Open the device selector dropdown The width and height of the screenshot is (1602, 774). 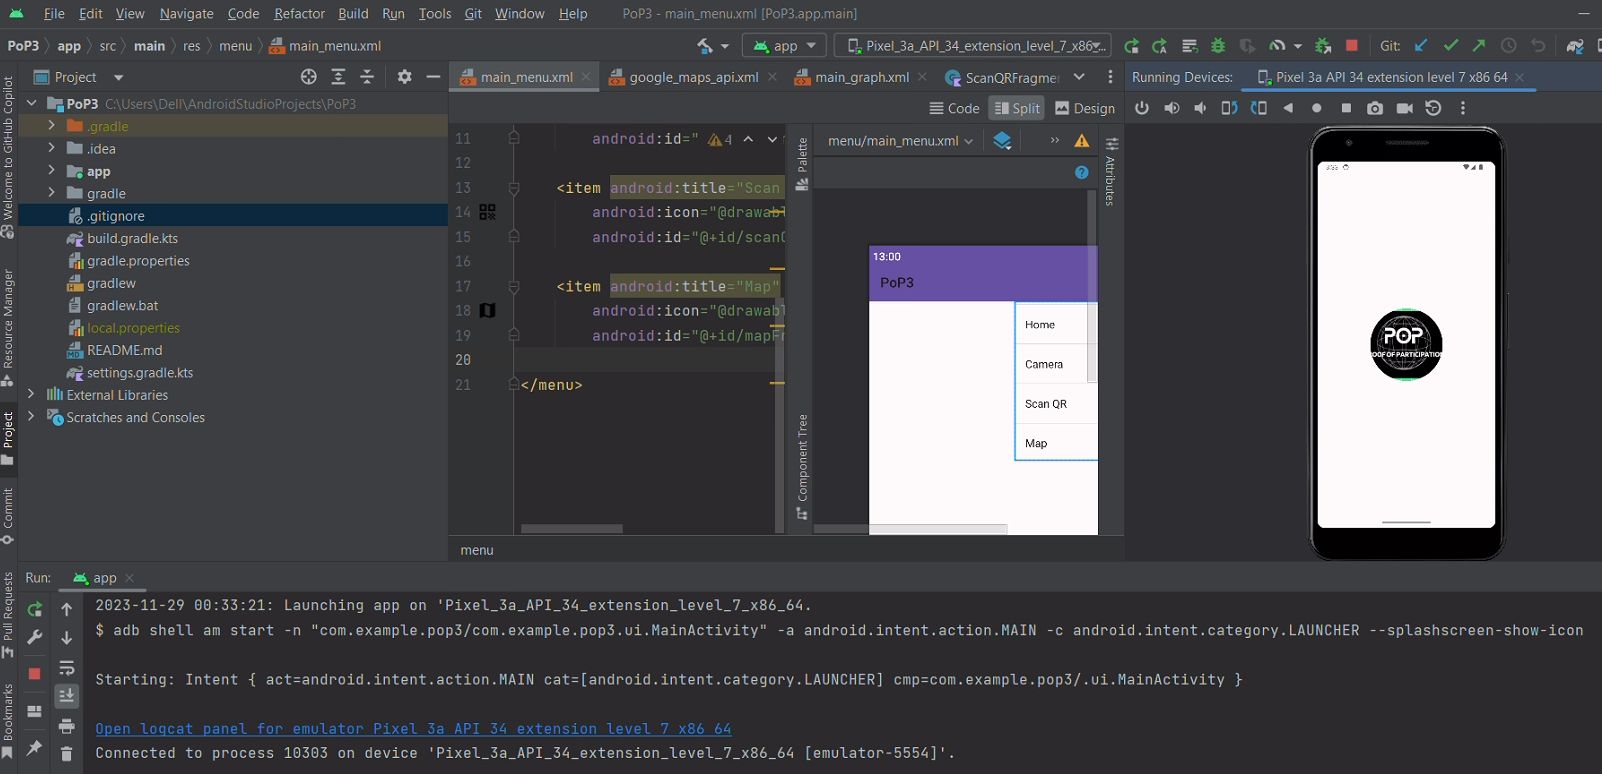[x=977, y=46]
